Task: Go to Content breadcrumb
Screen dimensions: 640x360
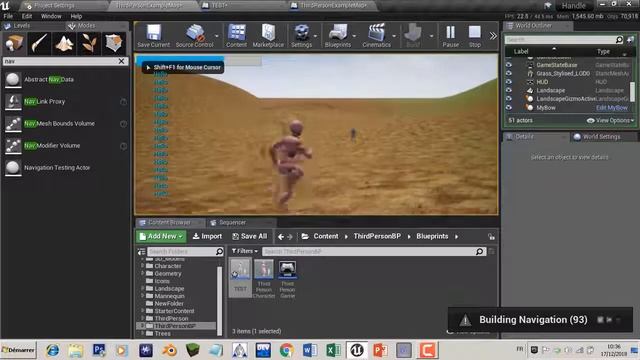Action: (326, 236)
